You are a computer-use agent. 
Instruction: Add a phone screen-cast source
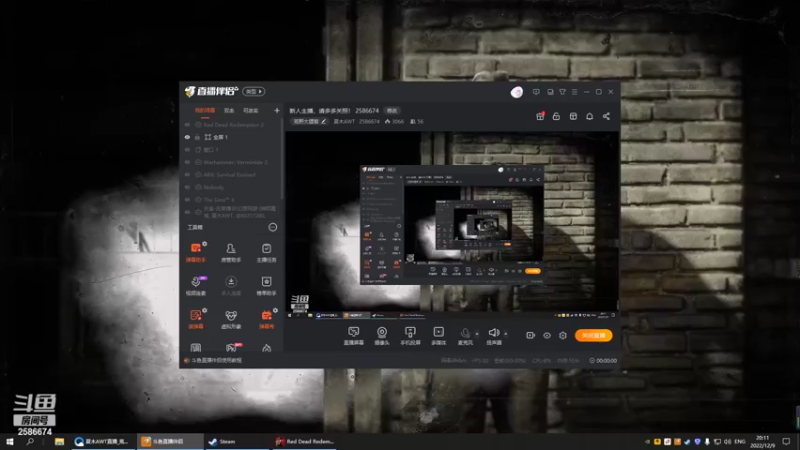click(x=410, y=336)
